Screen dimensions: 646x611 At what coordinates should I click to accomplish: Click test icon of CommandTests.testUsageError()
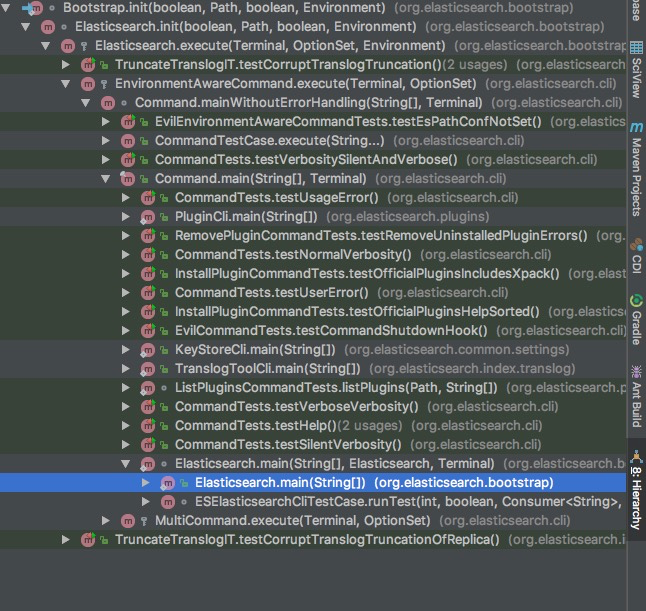[x=147, y=198]
